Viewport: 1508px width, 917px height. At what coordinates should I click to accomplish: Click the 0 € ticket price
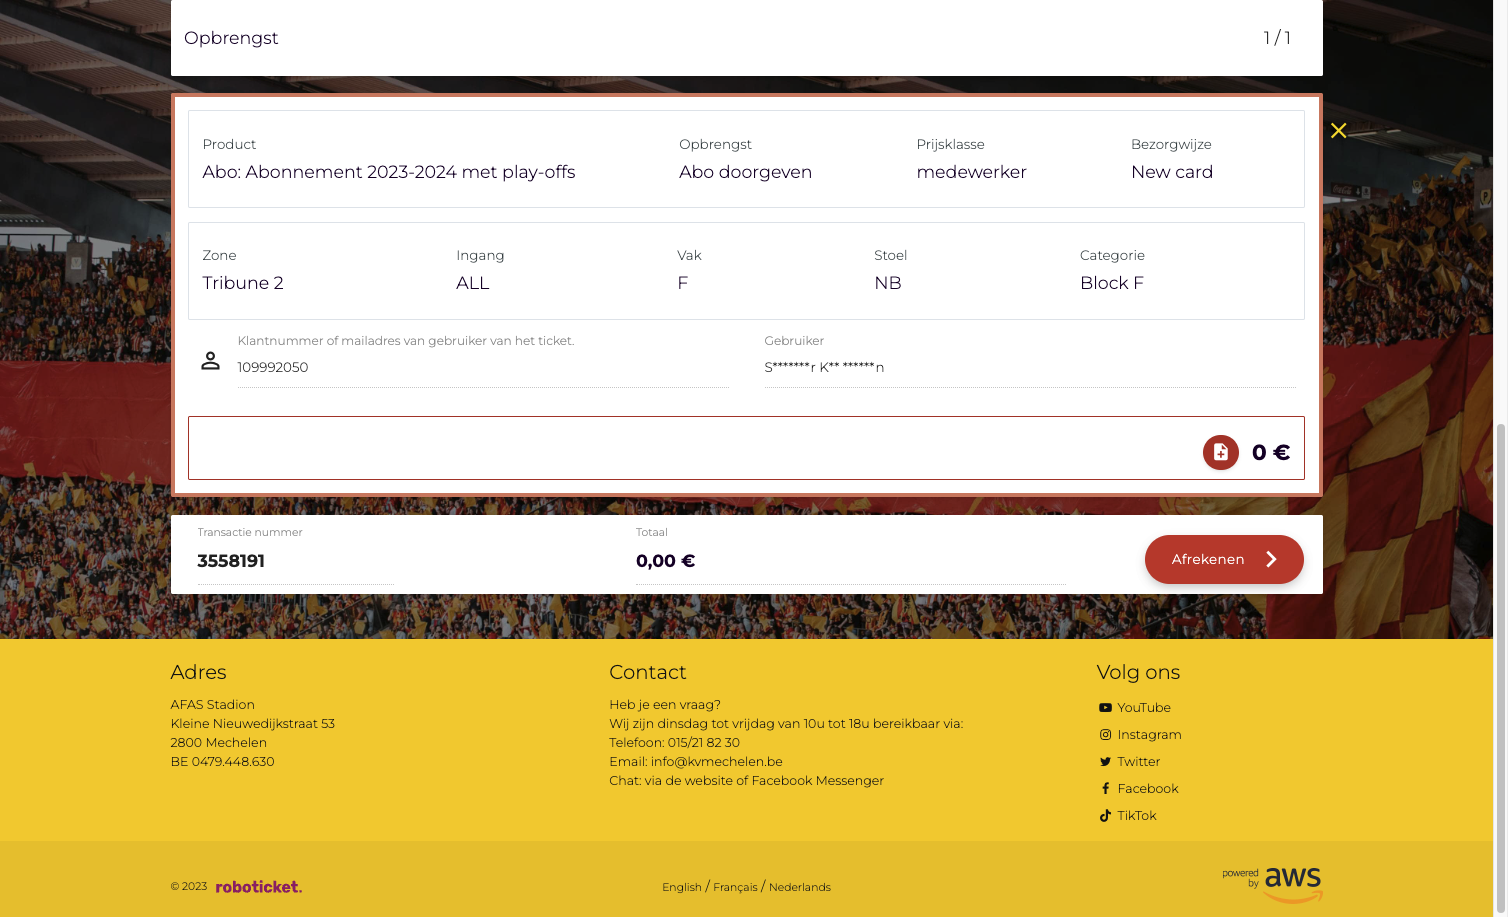click(1271, 452)
